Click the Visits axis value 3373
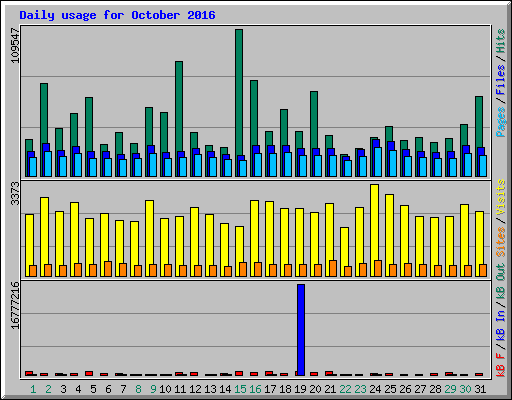 (x=15, y=193)
